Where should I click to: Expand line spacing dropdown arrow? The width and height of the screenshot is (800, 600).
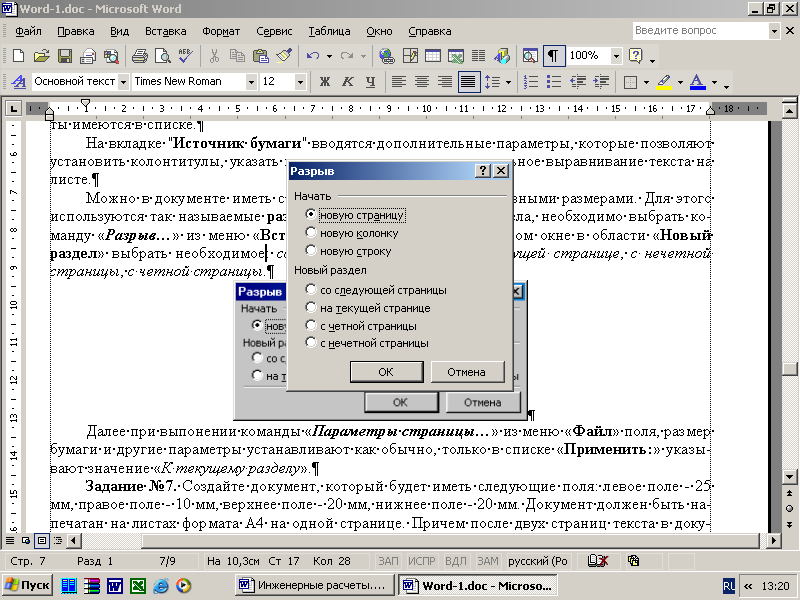(x=508, y=82)
